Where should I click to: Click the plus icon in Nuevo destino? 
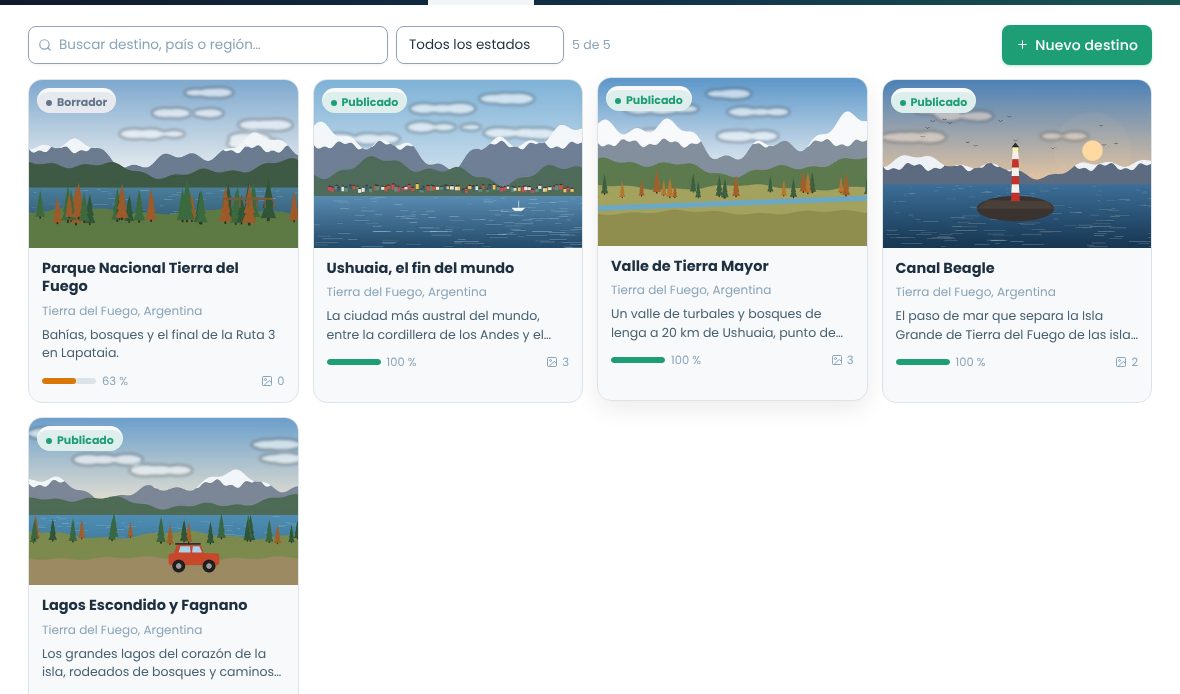(1022, 45)
